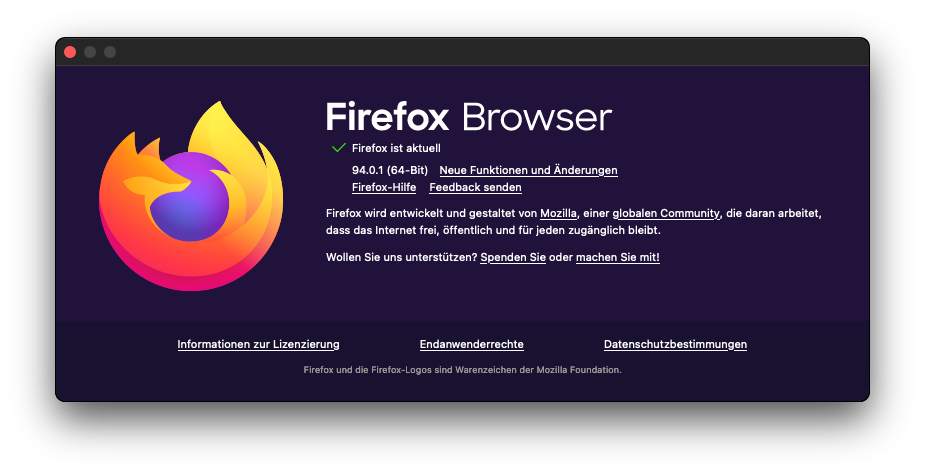Click the Mozilla Foundation trademark notice
Image resolution: width=925 pixels, height=475 pixels.
click(462, 370)
